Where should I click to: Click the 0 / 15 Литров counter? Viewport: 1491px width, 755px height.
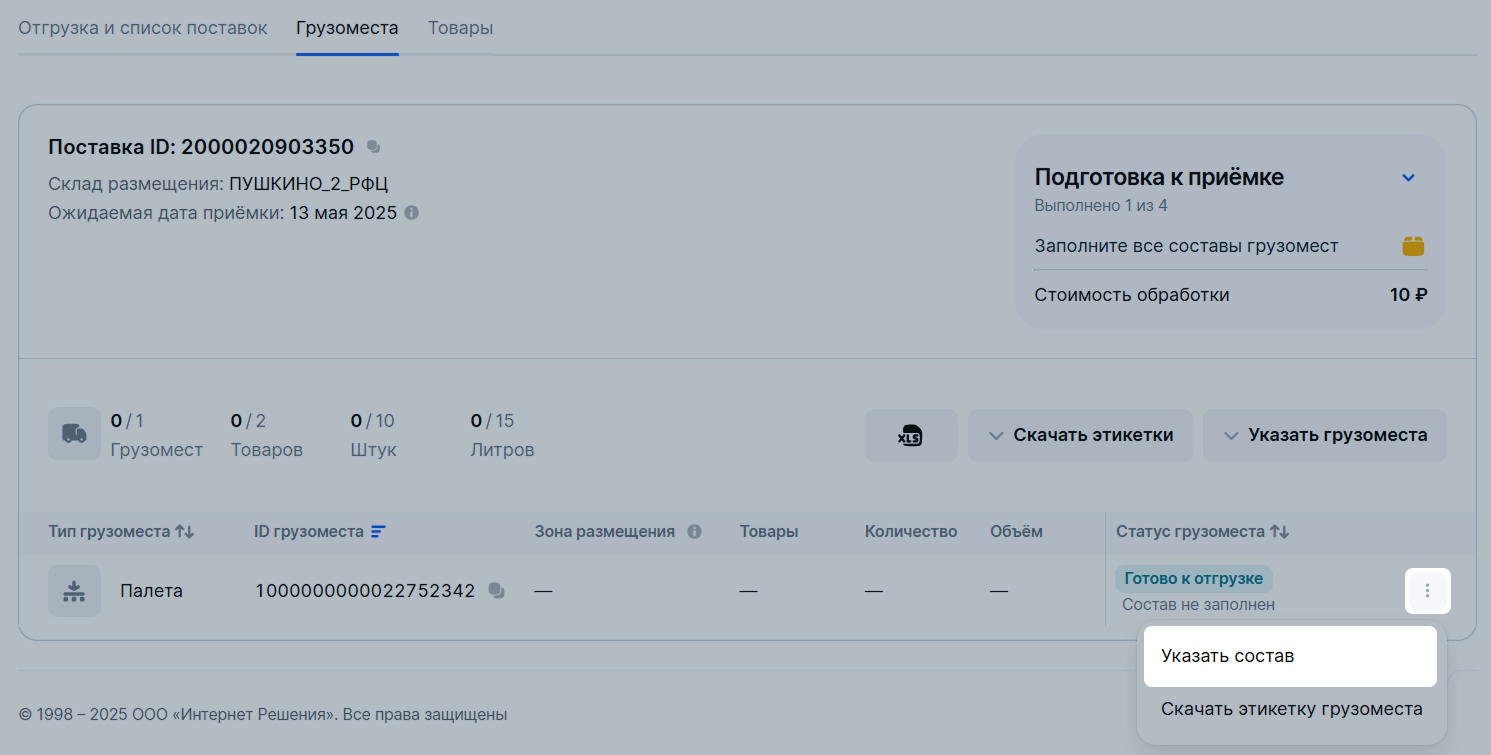501,435
